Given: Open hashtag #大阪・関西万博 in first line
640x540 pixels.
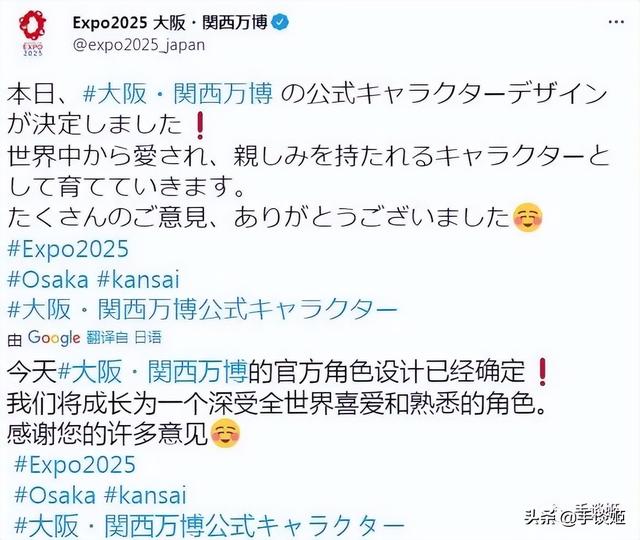Looking at the screenshot, I should (178, 94).
